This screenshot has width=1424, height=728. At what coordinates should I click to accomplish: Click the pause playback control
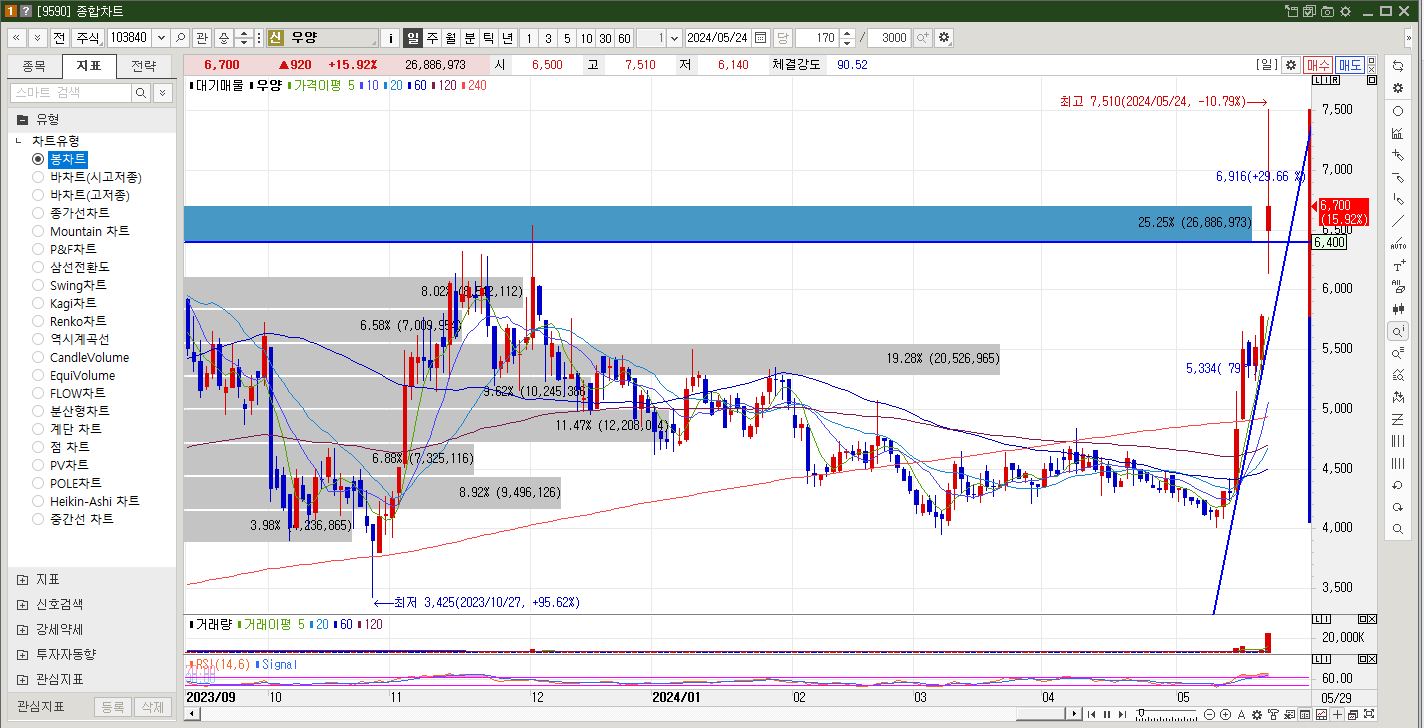(1106, 714)
